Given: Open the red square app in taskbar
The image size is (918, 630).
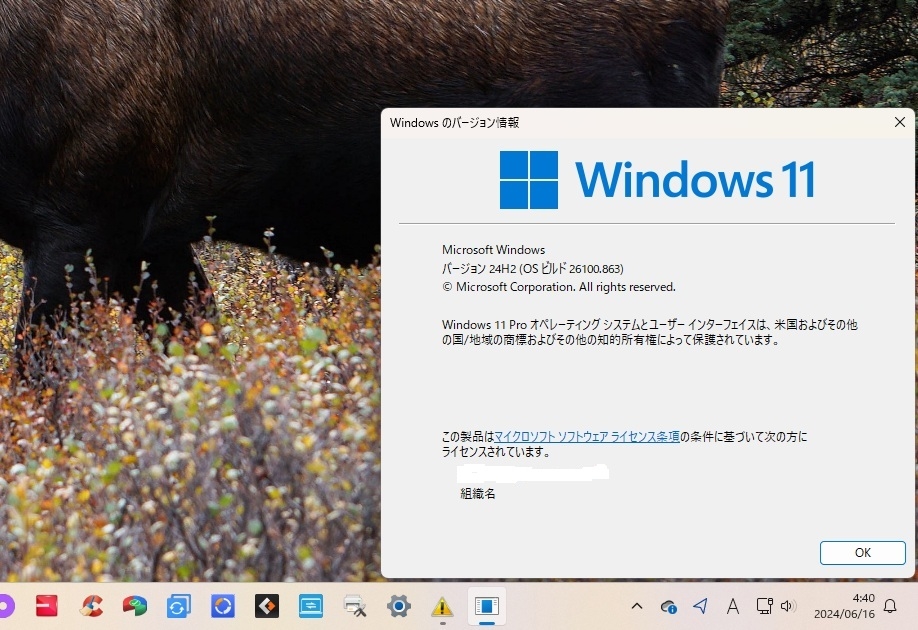Looking at the screenshot, I should click(x=47, y=606).
